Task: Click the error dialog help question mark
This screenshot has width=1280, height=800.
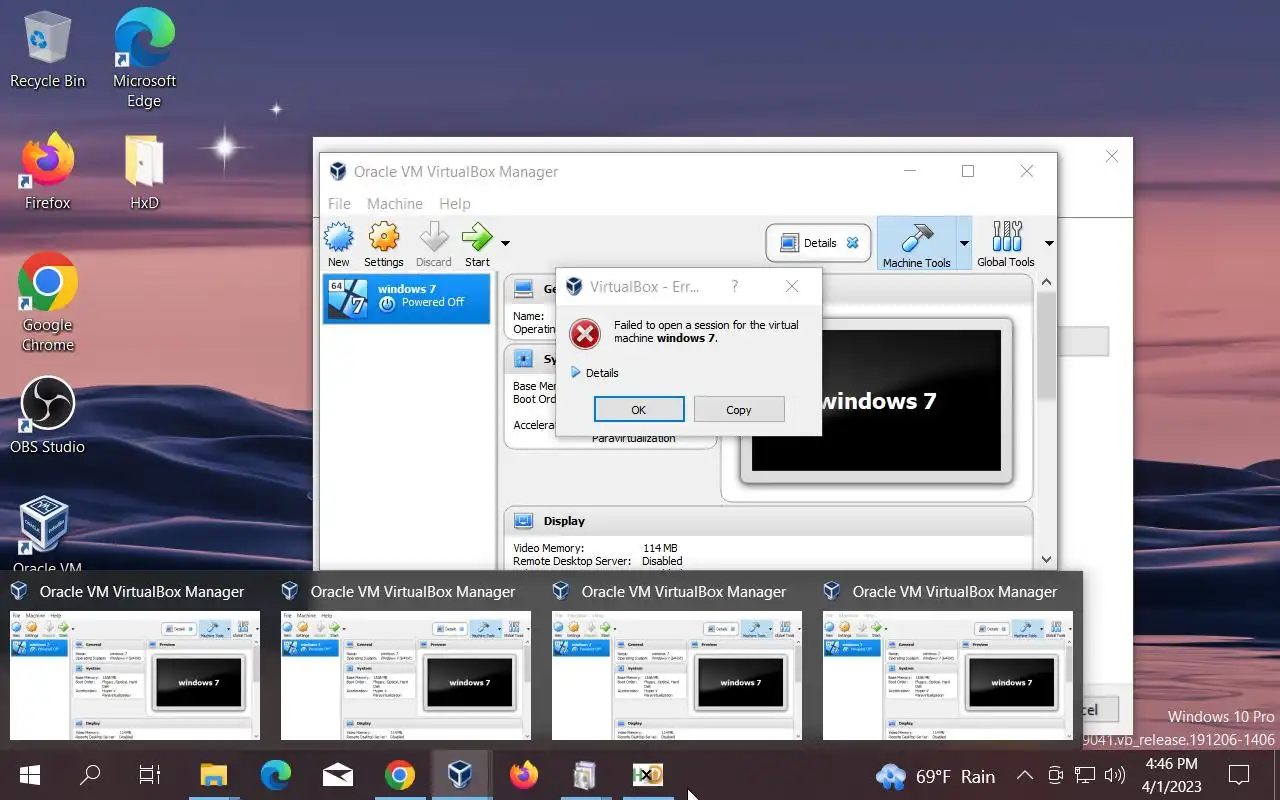Action: 735,286
